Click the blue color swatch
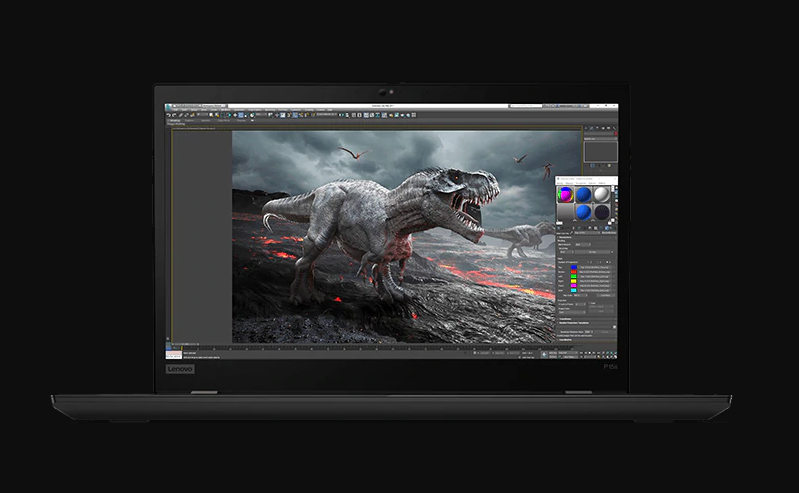 (574, 267)
